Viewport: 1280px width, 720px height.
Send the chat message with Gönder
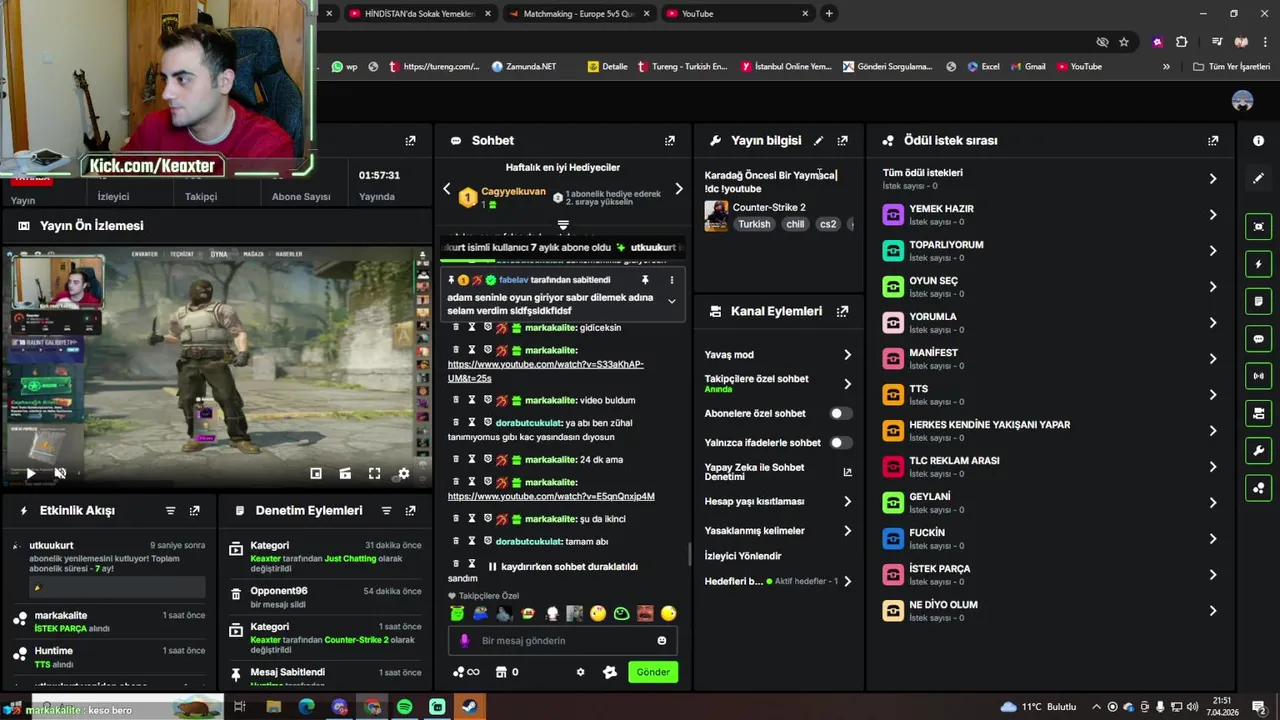653,672
